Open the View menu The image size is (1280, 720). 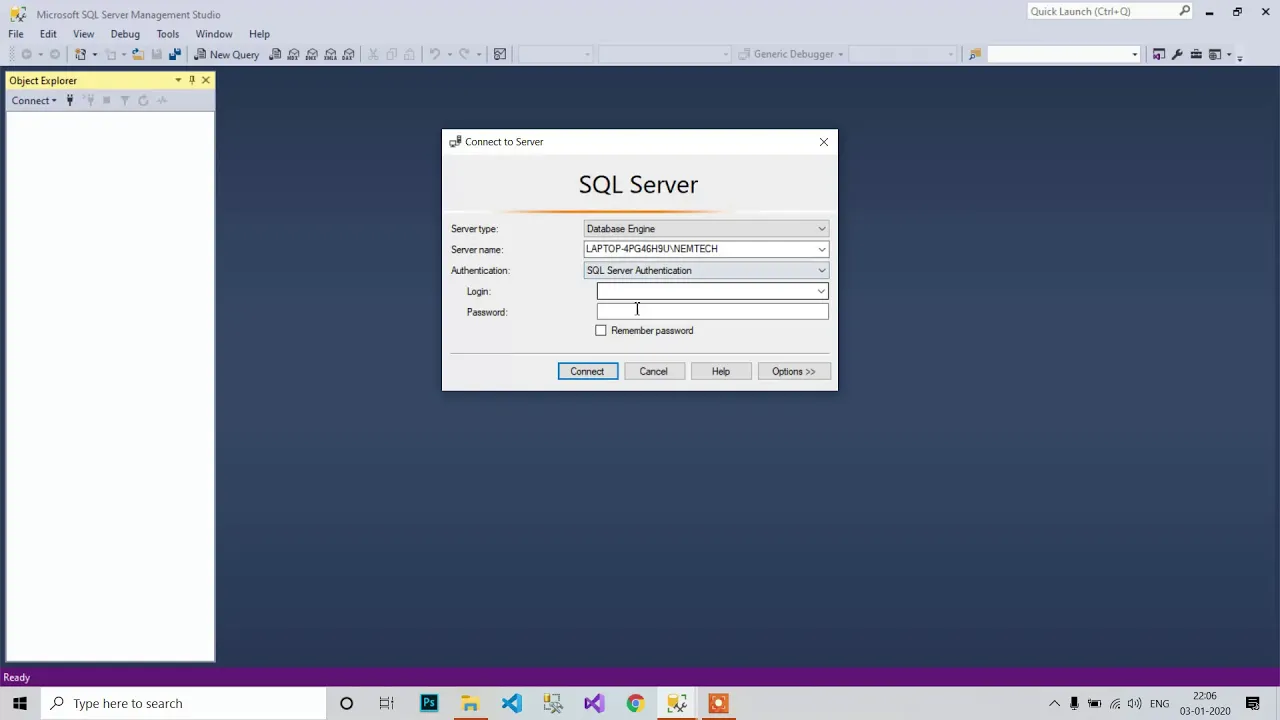[x=84, y=34]
